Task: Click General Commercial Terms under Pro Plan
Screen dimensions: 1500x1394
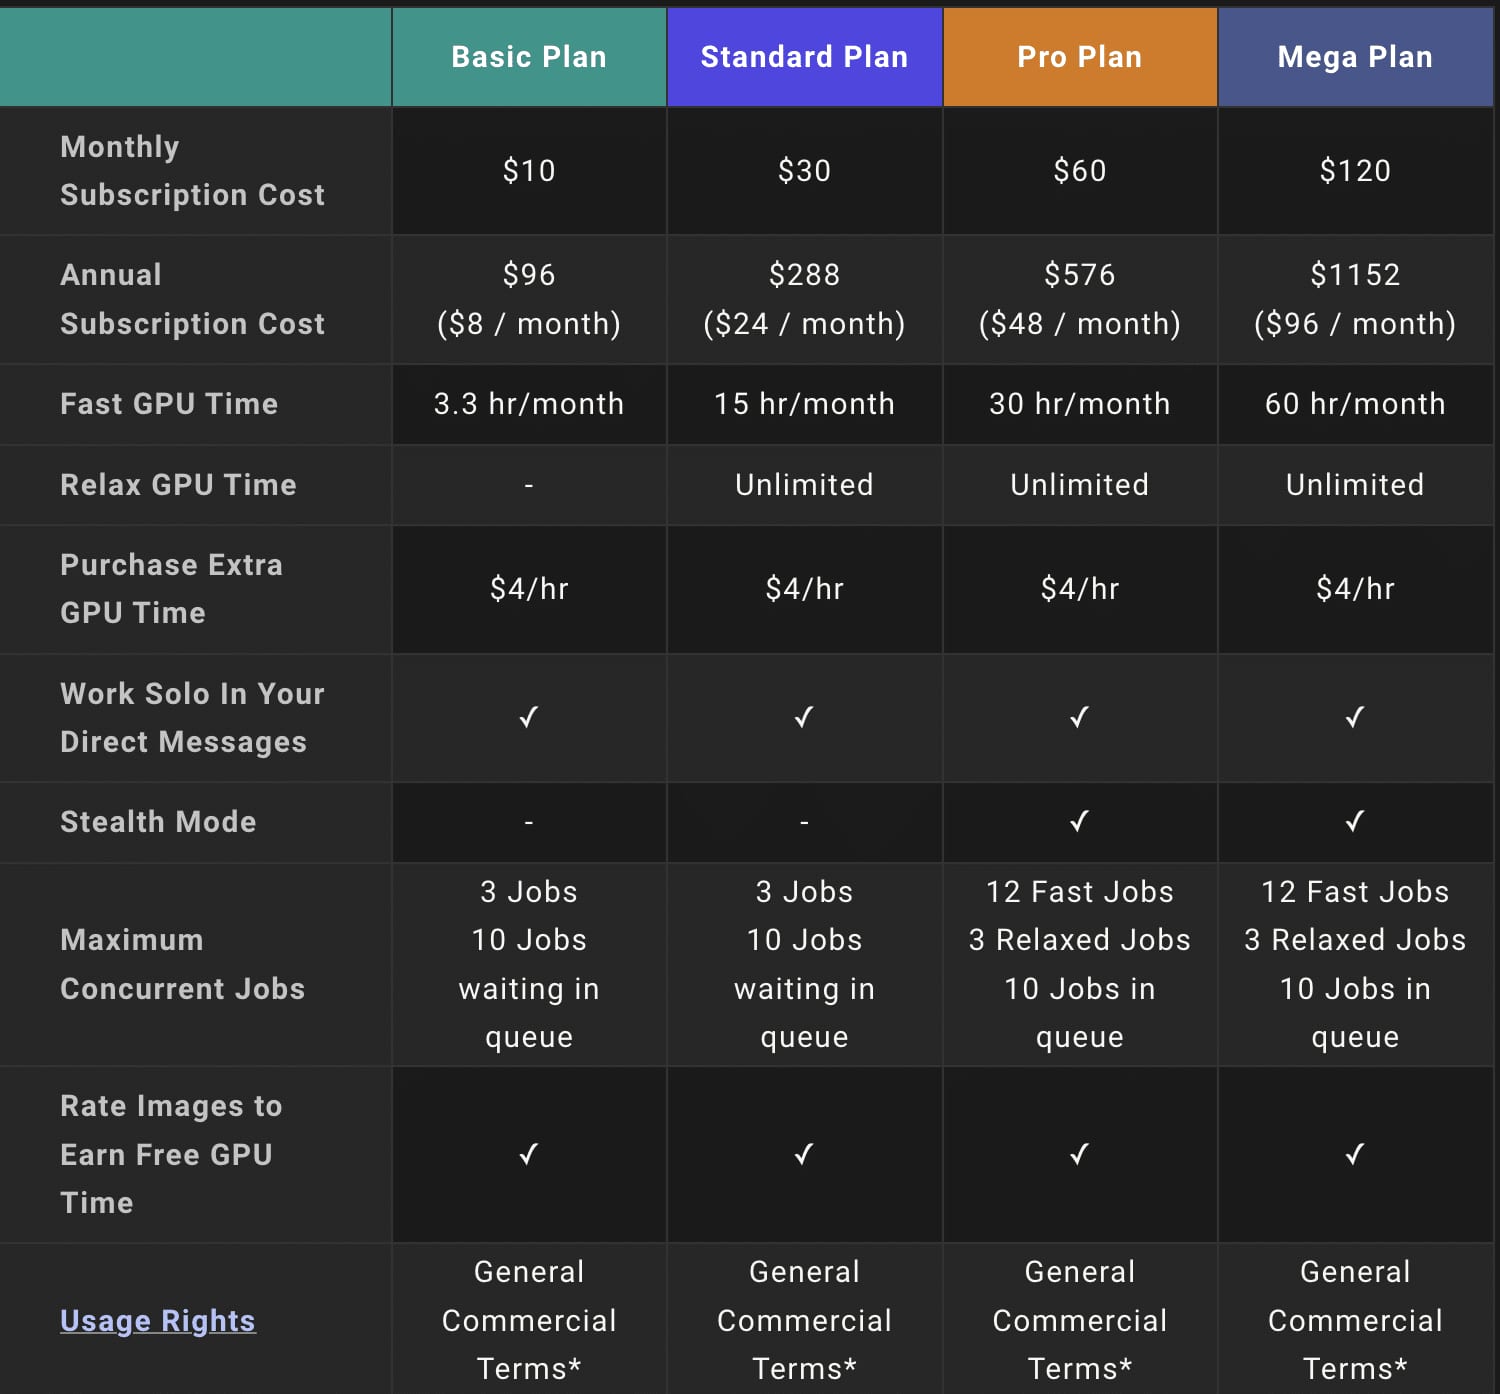Action: pyautogui.click(x=1080, y=1320)
